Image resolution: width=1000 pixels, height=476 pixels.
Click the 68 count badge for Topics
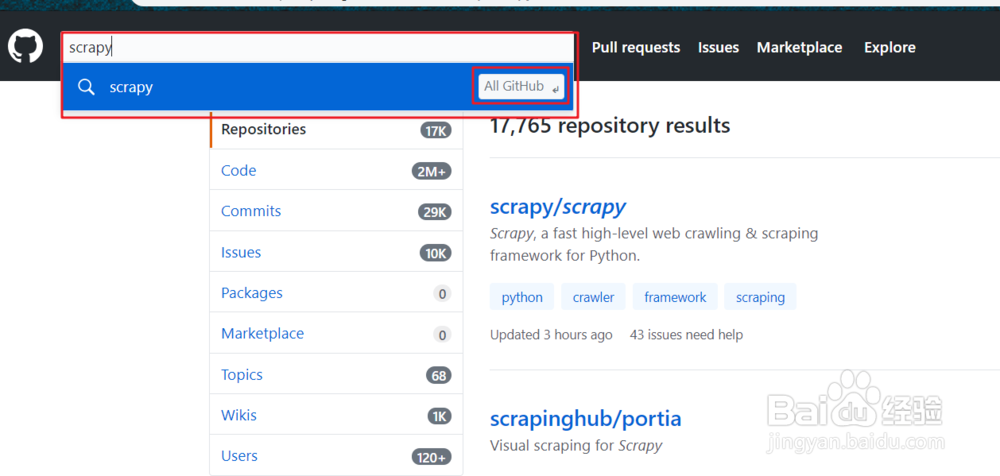coord(439,375)
